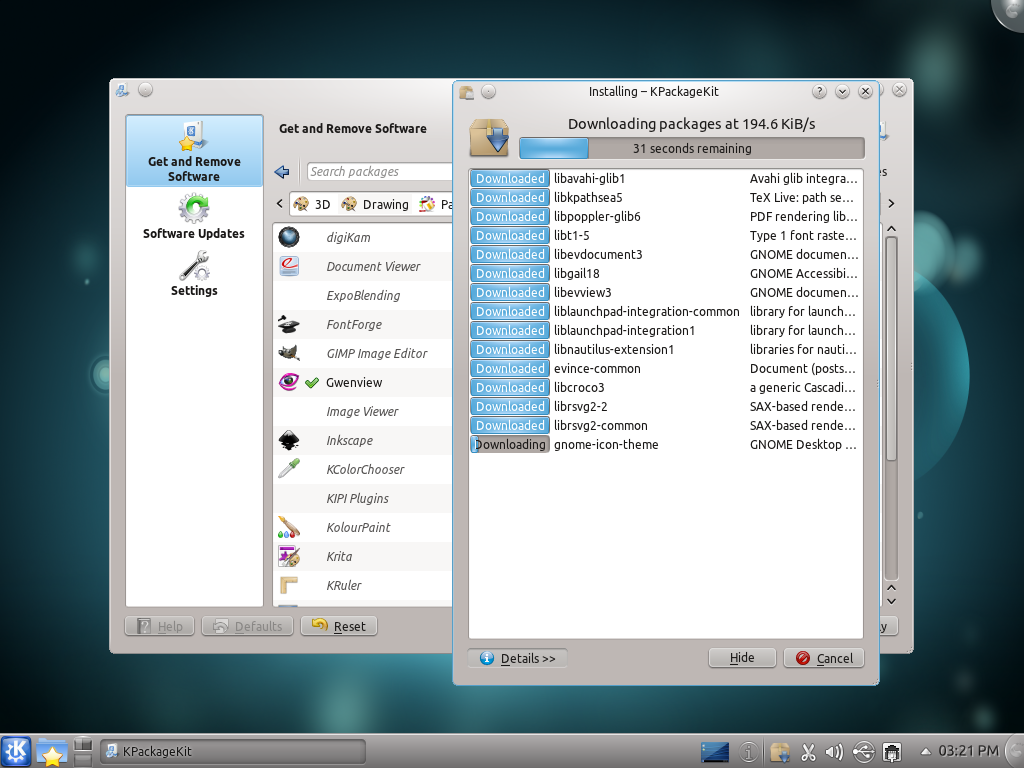Expand the Details >> section

coord(517,658)
